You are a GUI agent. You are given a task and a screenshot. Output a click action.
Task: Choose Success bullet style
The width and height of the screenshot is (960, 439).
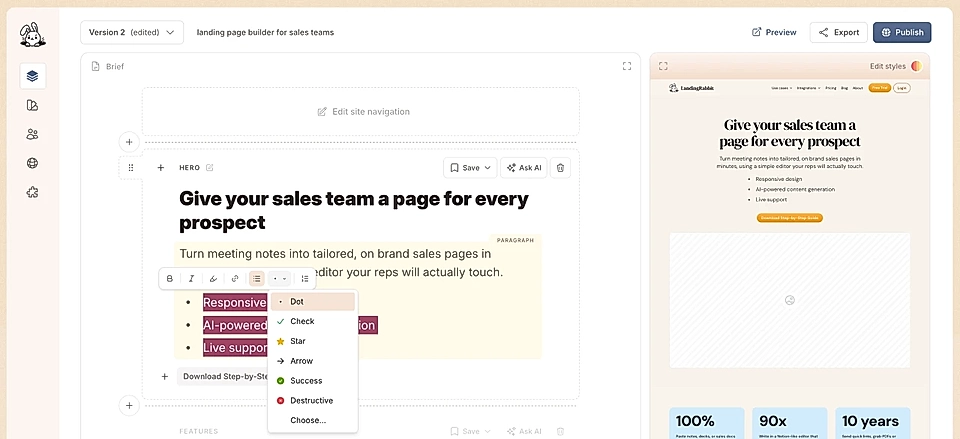(313, 380)
